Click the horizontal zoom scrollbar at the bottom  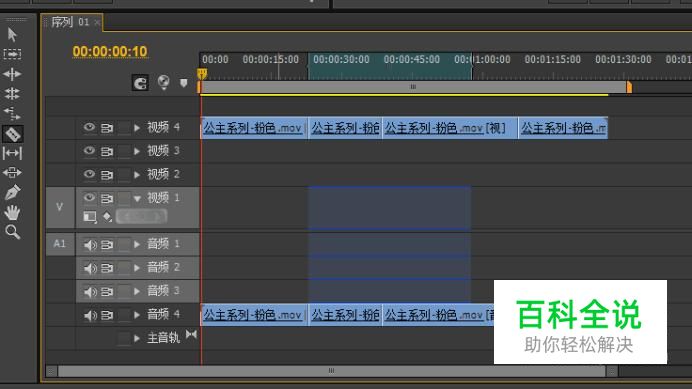coord(331,371)
